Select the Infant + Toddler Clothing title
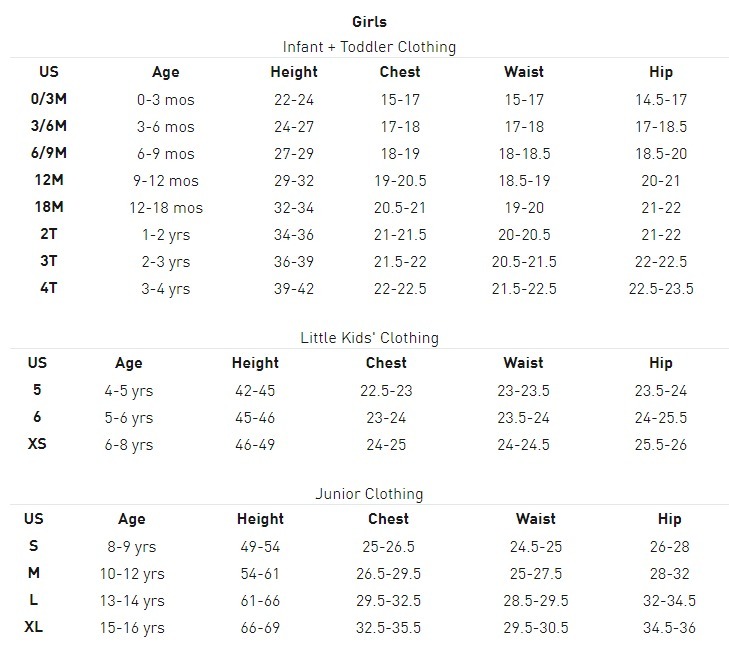Viewport: 729px width, 647px height. (369, 47)
